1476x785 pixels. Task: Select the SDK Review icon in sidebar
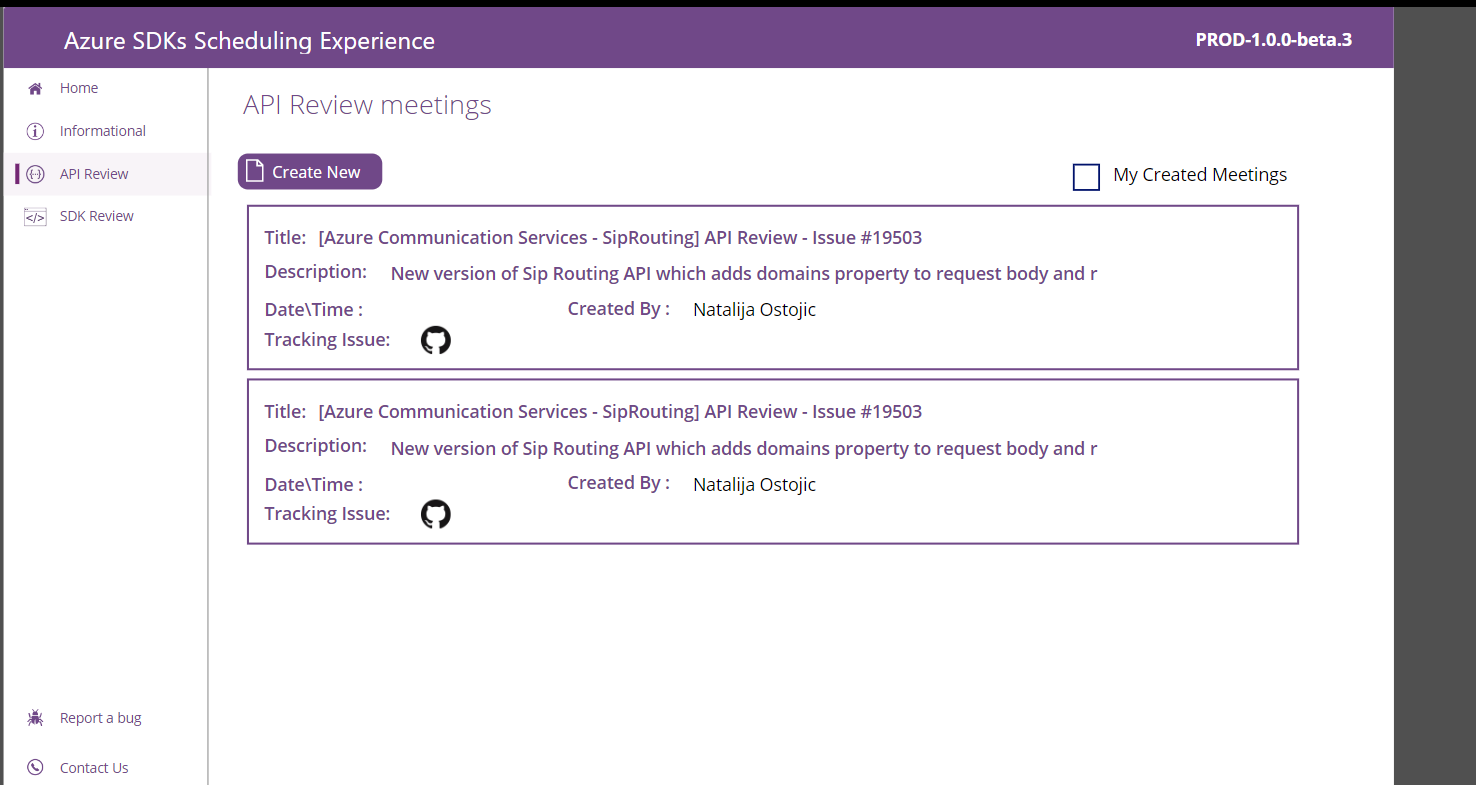35,216
